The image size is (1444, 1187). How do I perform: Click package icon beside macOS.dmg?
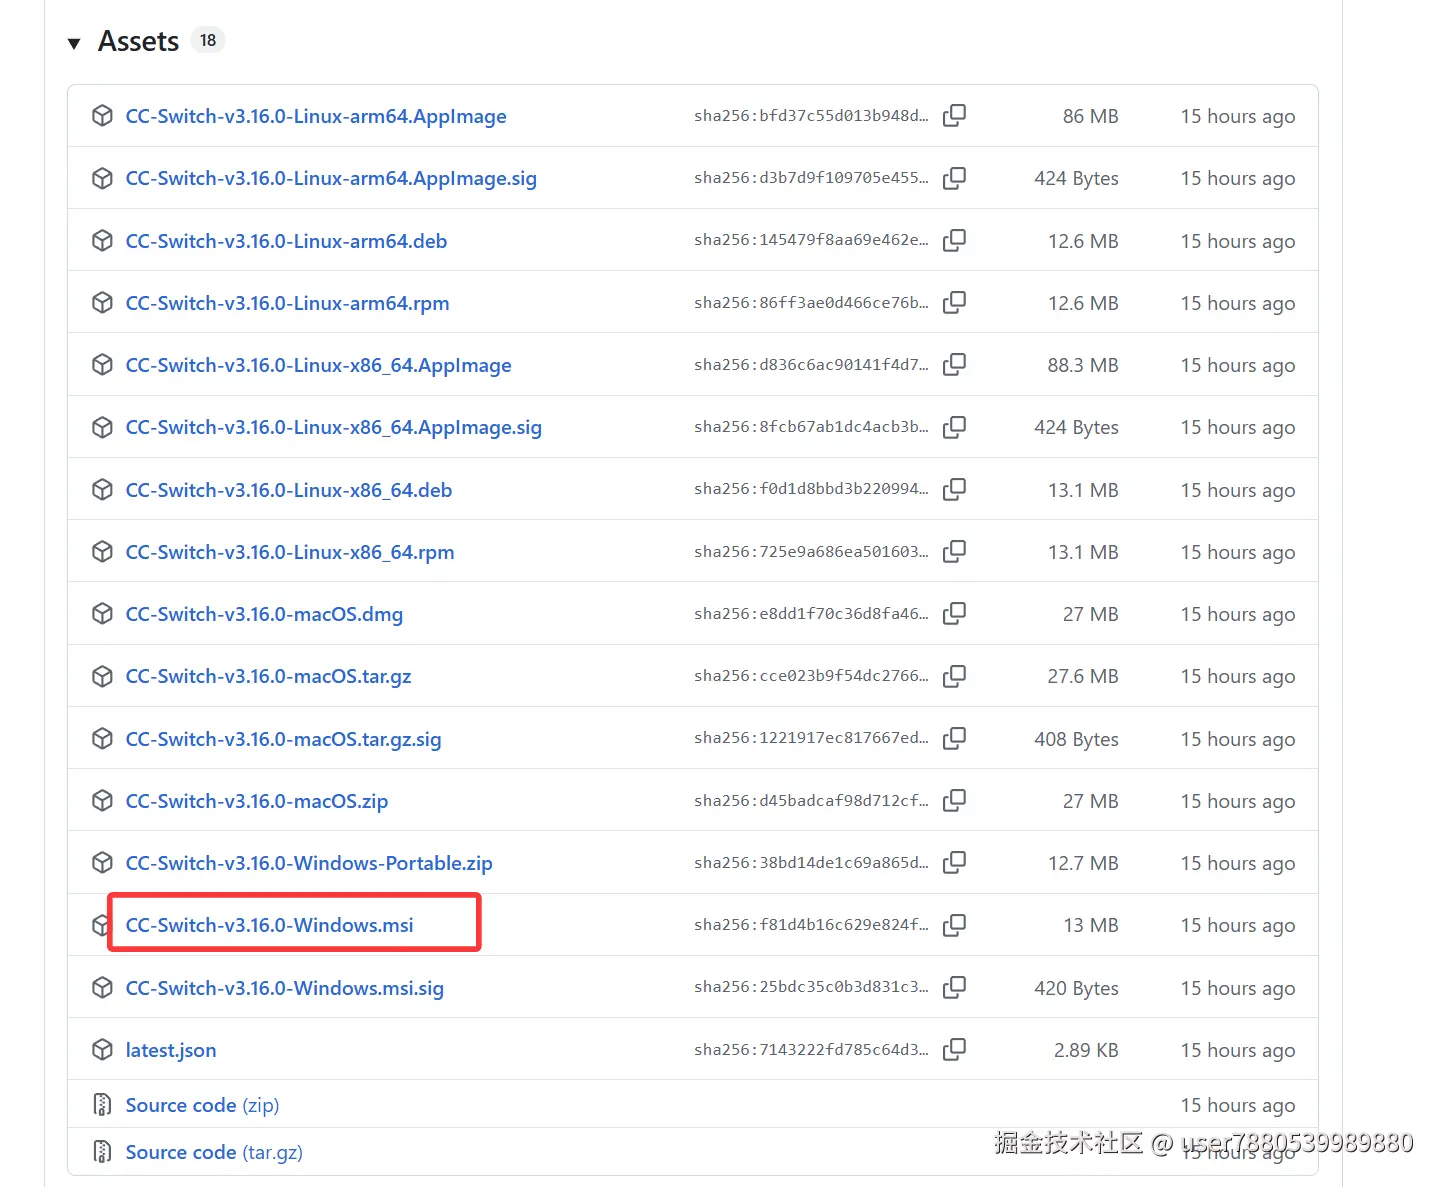(102, 614)
